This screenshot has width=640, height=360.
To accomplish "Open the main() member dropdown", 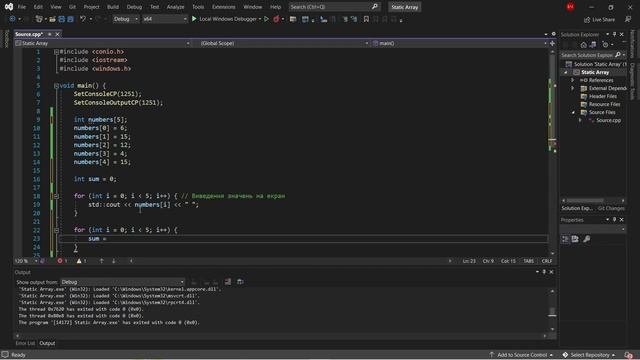I will coord(459,43).
